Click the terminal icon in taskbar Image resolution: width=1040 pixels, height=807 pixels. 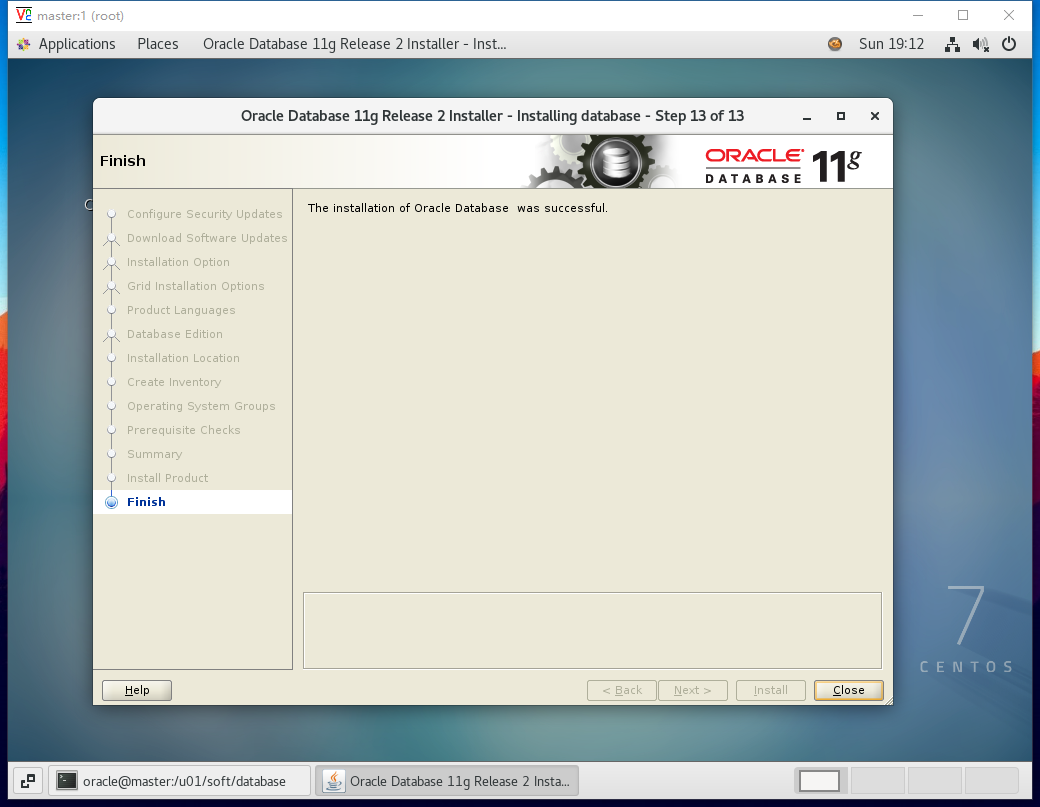[x=66, y=780]
